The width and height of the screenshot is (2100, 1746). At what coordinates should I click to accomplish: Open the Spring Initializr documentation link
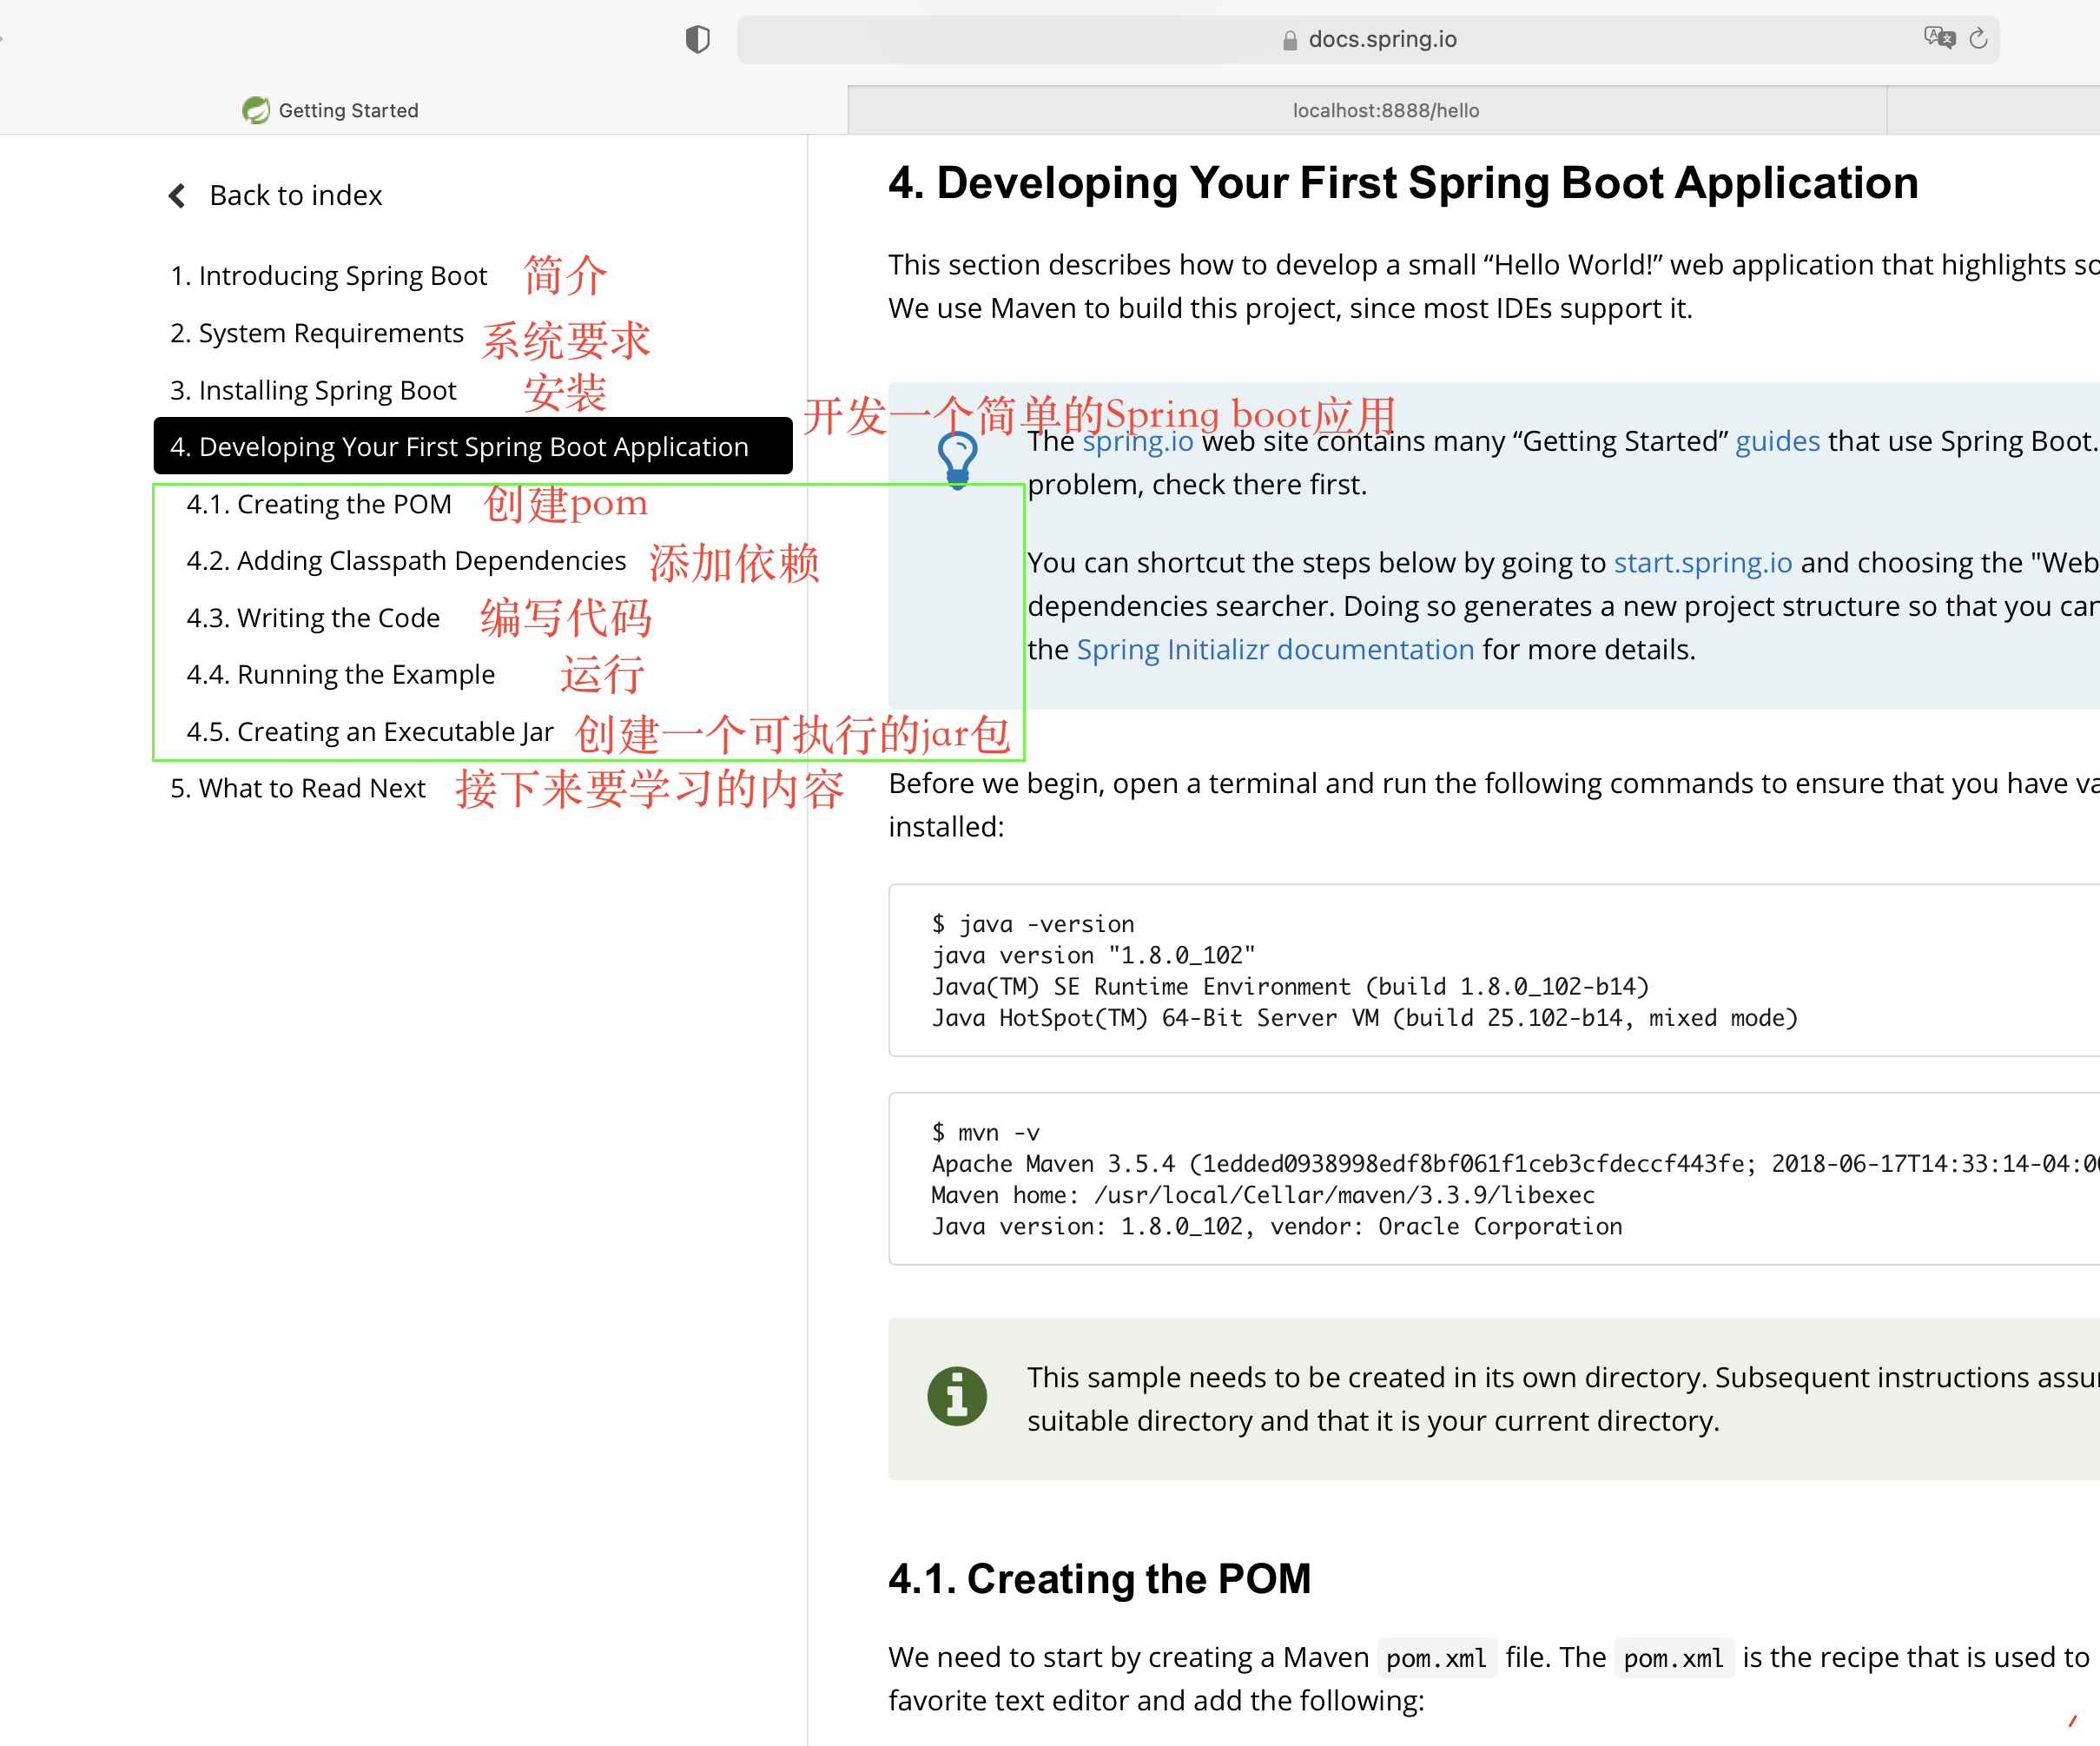tap(1275, 649)
